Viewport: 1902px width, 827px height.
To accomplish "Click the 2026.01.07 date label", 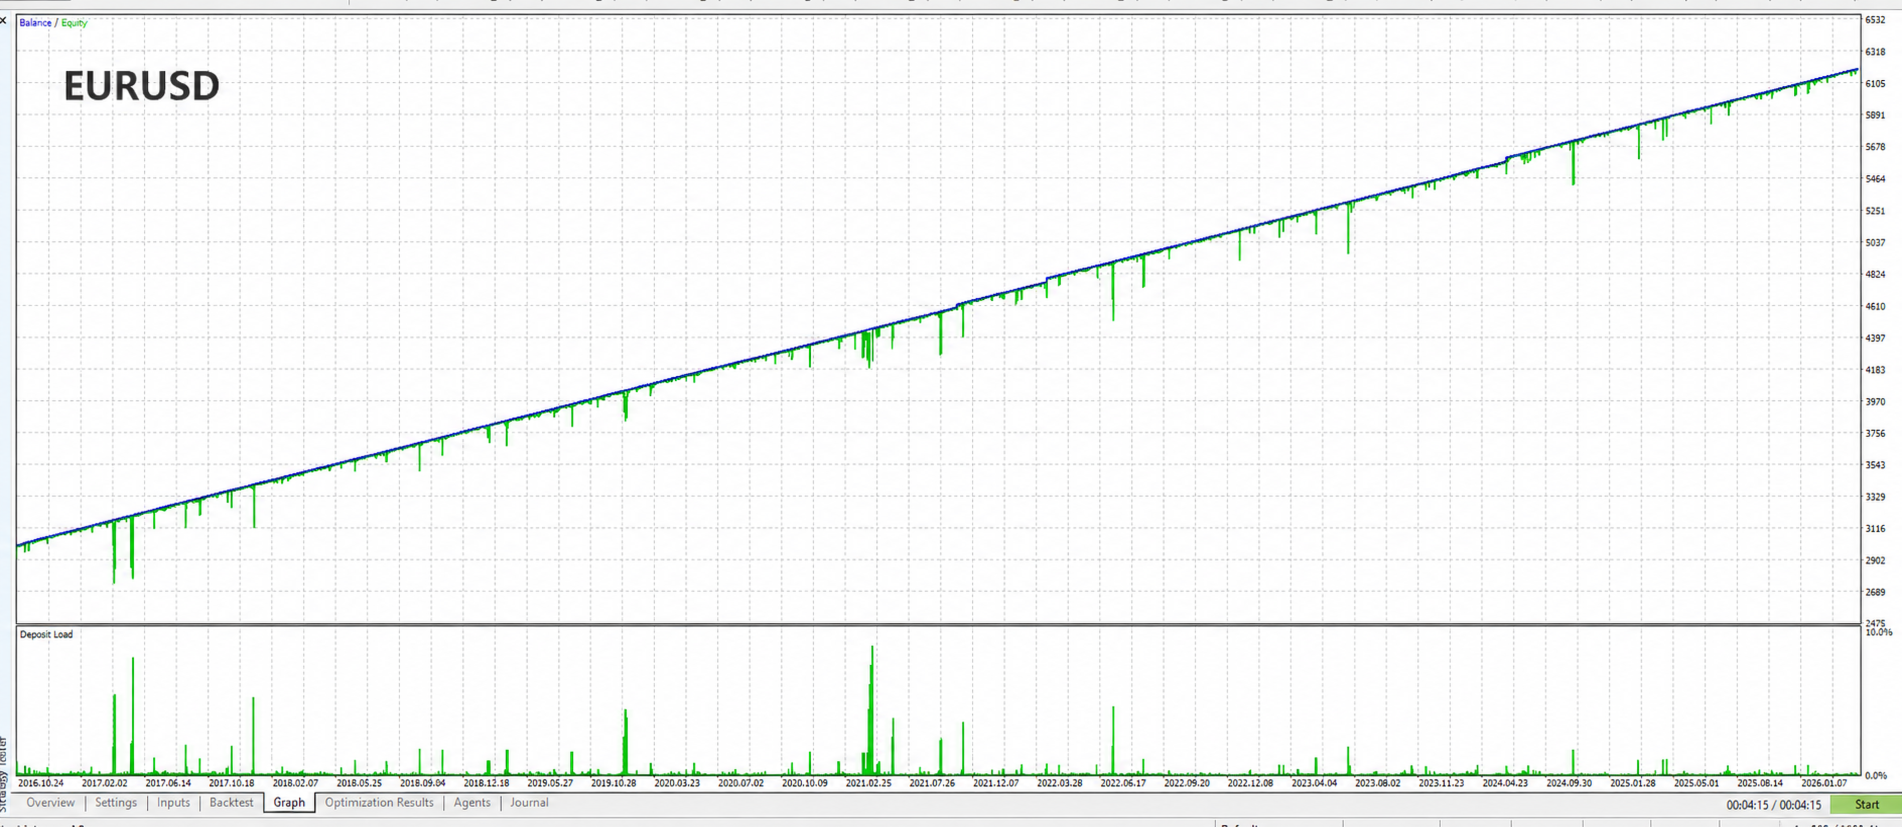I will [x=1823, y=784].
